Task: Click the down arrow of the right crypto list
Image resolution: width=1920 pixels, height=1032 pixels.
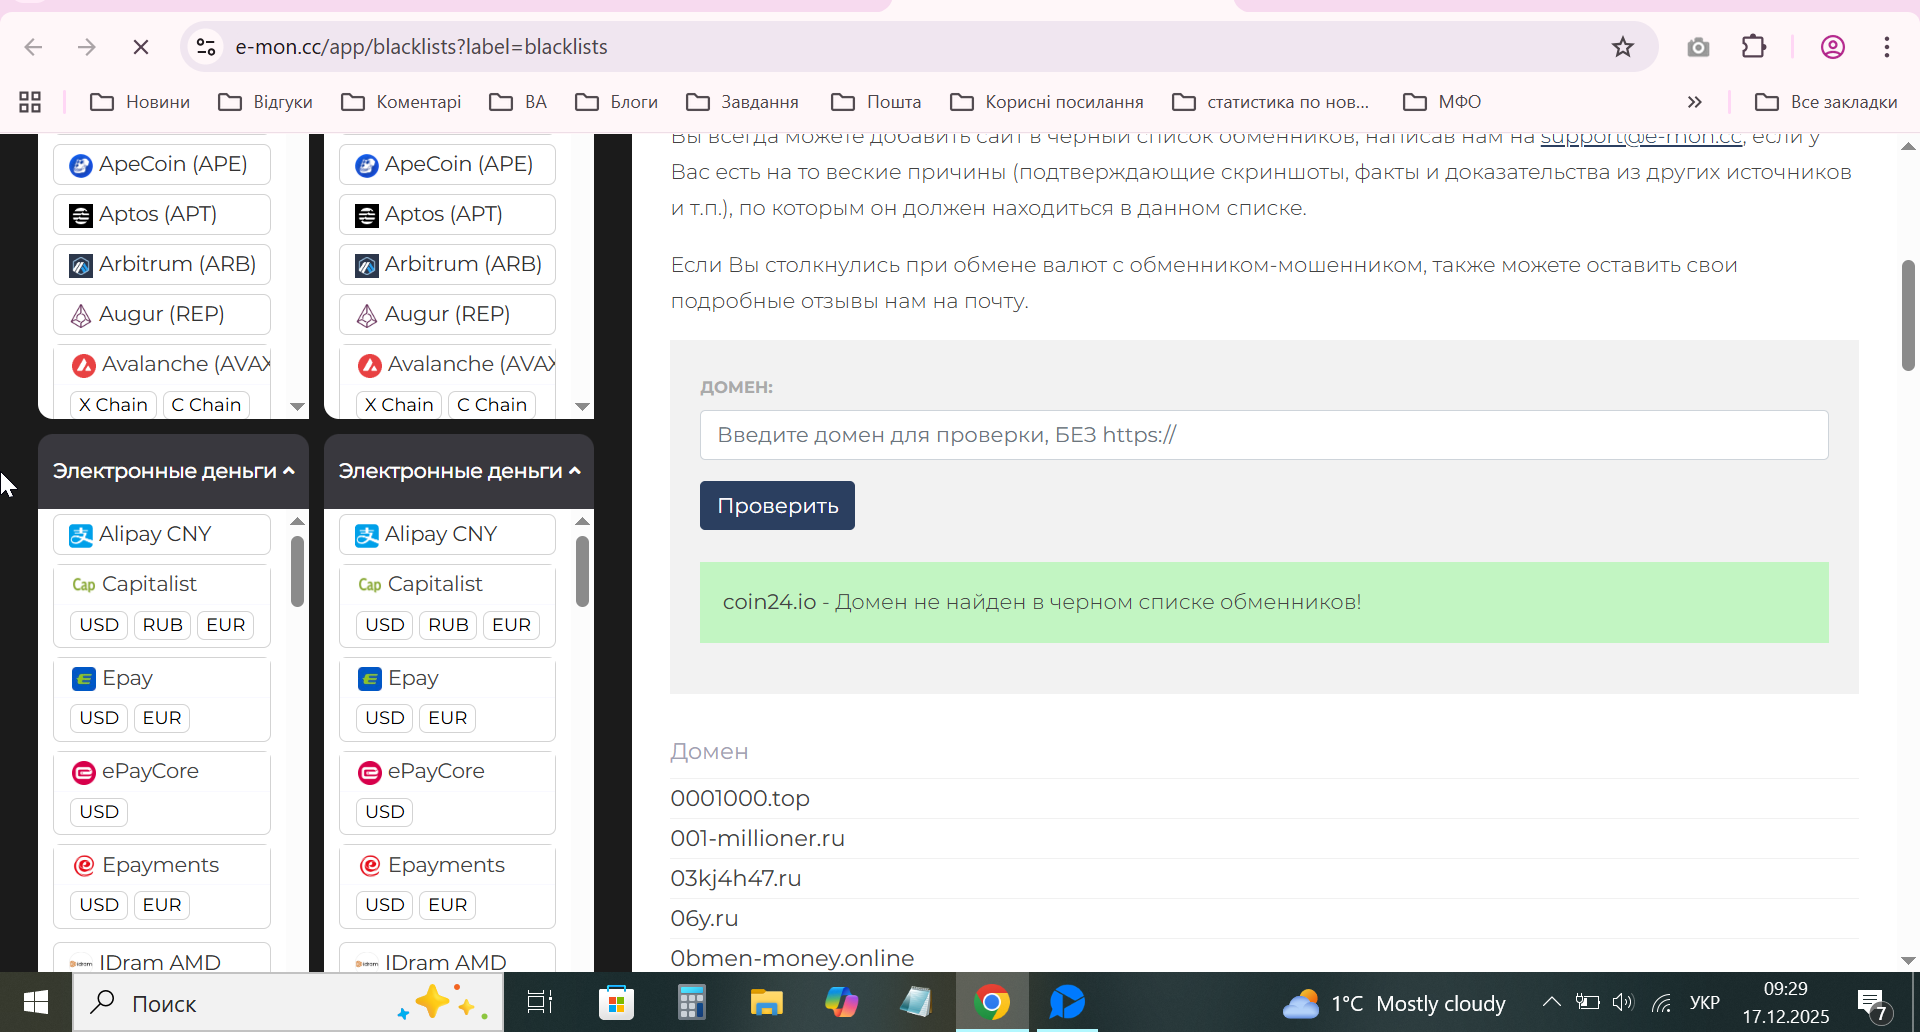Action: click(x=583, y=407)
